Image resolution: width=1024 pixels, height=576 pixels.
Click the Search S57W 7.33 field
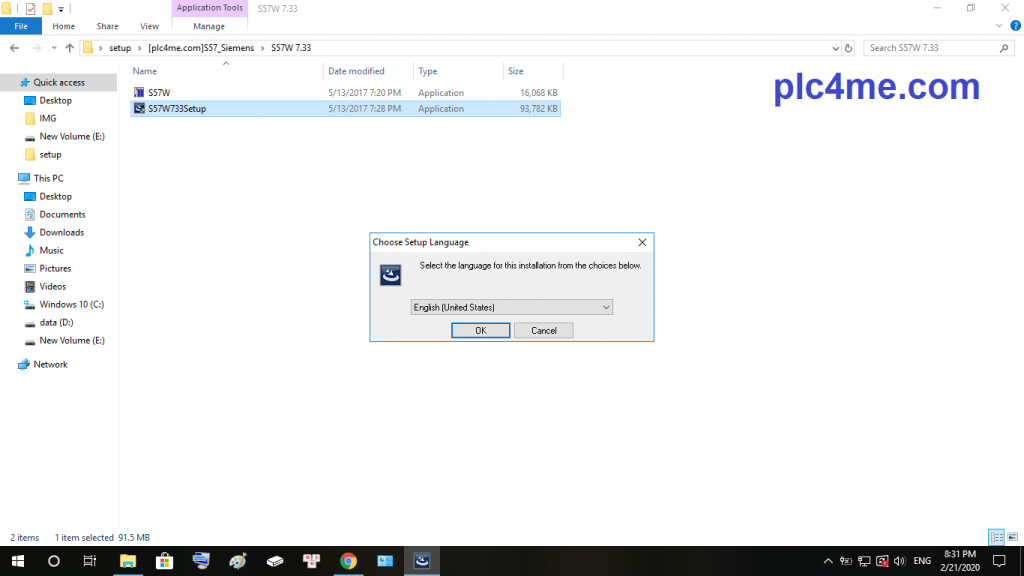pyautogui.click(x=930, y=48)
